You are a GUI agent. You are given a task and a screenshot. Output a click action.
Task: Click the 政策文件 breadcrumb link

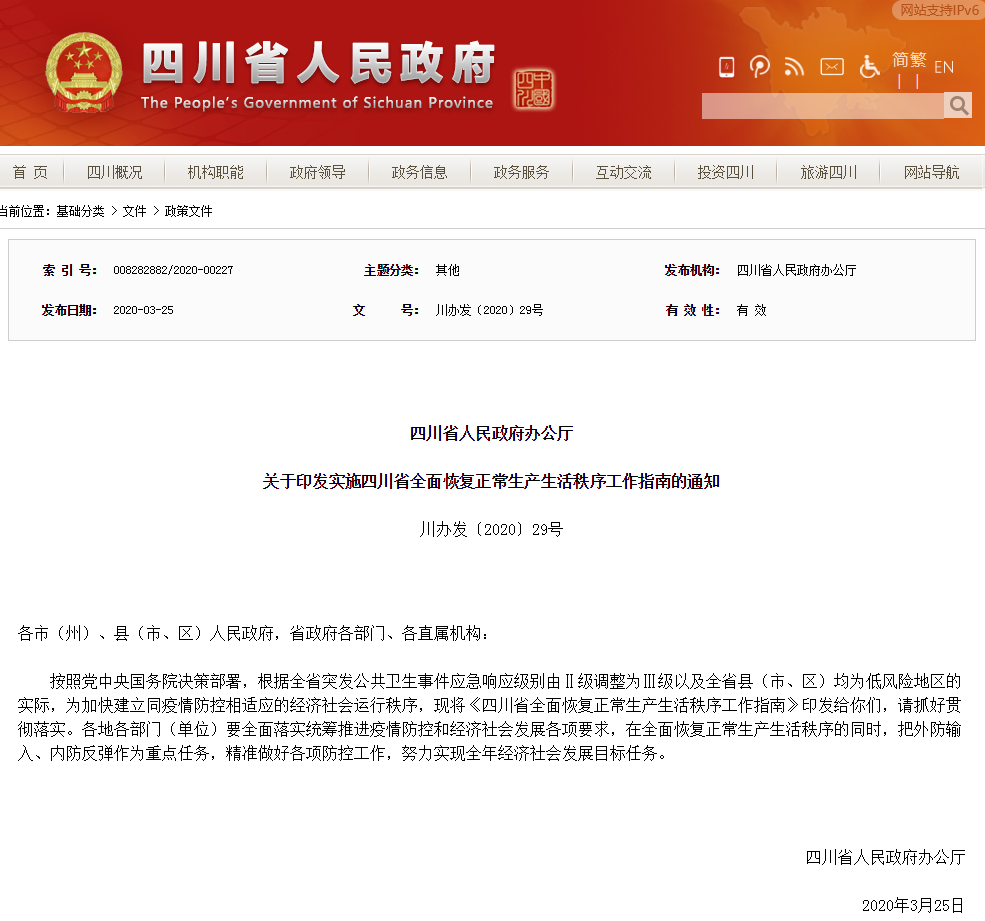pyautogui.click(x=188, y=211)
